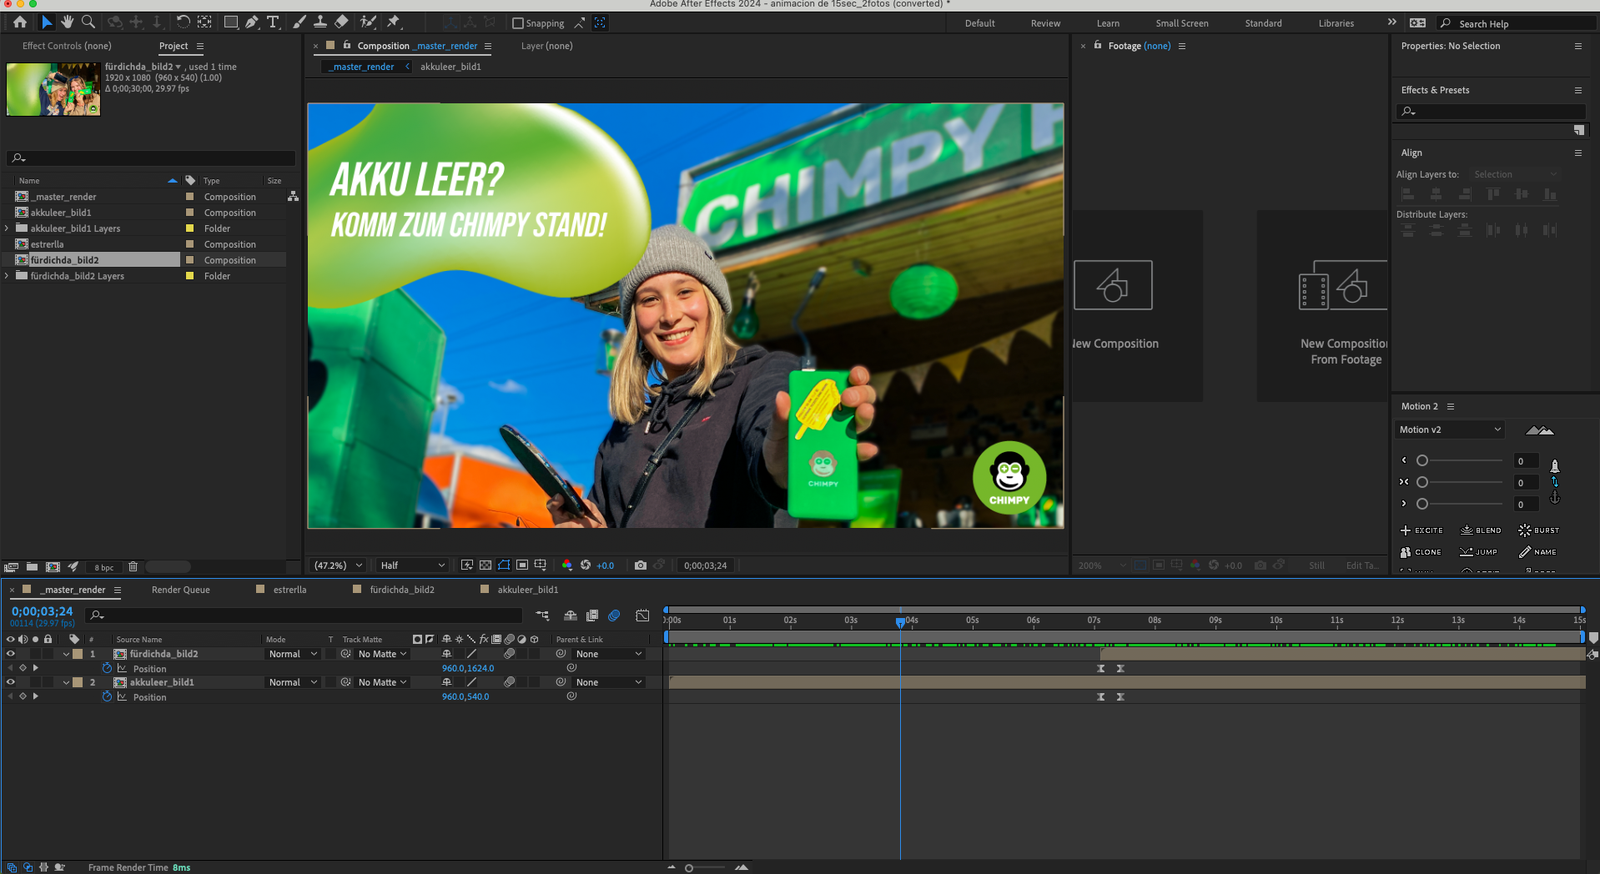Select the Clone Stamp tool

320,22
